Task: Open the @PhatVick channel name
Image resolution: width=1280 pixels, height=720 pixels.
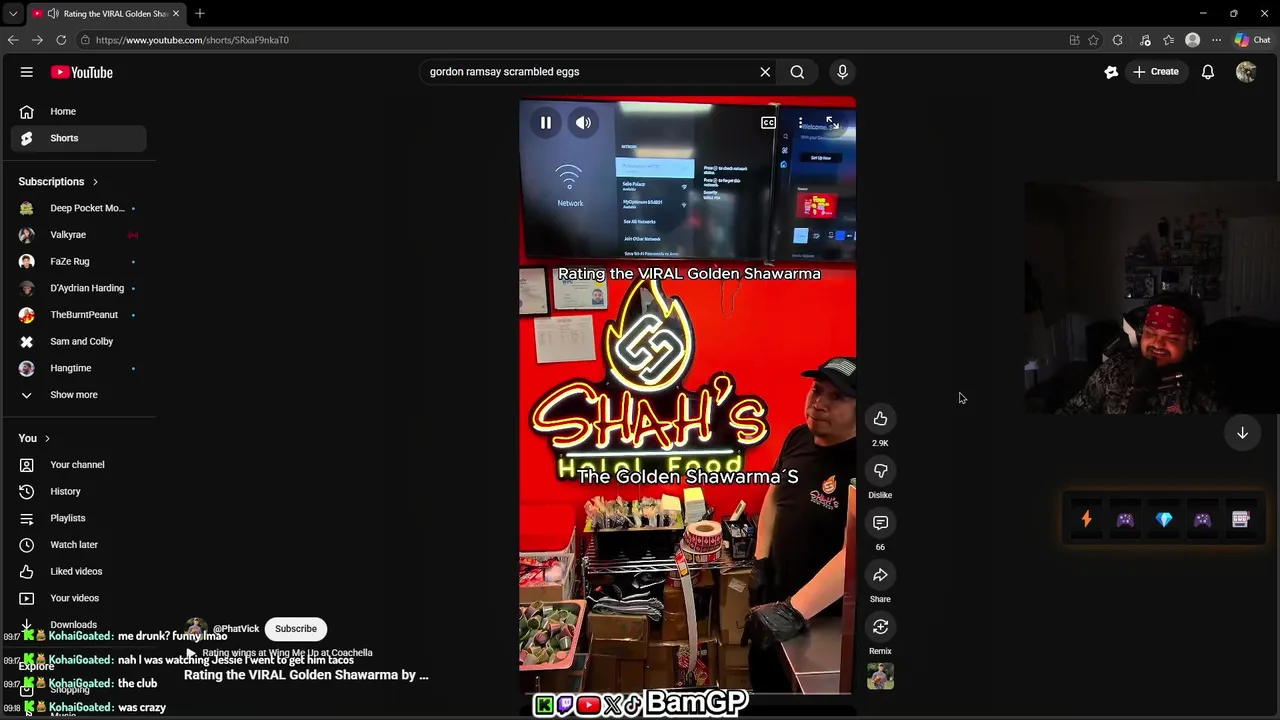Action: pyautogui.click(x=236, y=629)
